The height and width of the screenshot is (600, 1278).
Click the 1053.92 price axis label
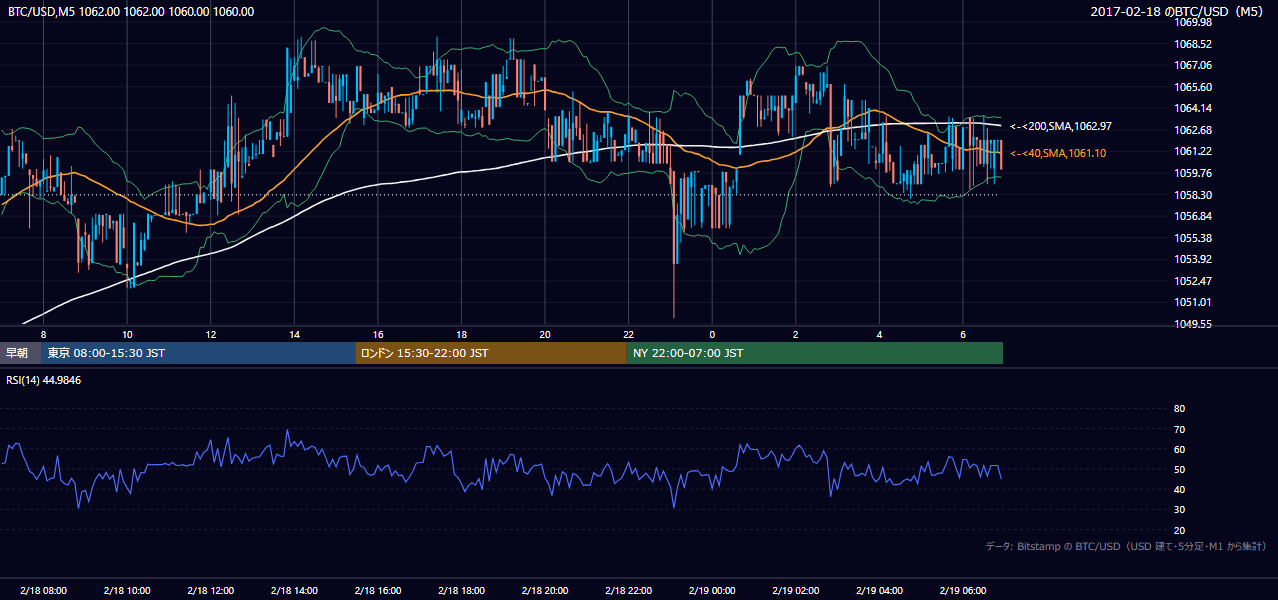click(1194, 259)
